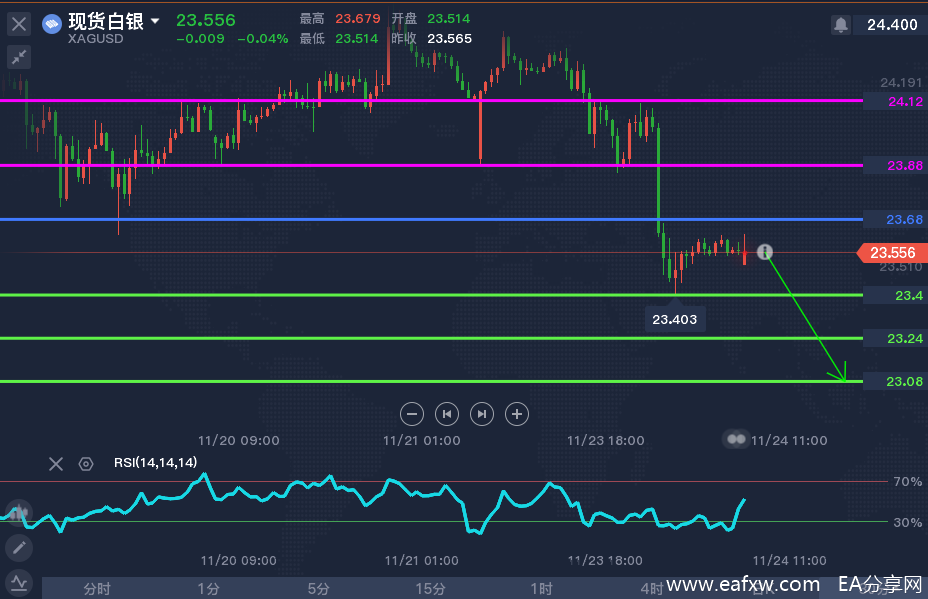
Task: Select the 15分 timeframe tab
Action: pyautogui.click(x=430, y=587)
